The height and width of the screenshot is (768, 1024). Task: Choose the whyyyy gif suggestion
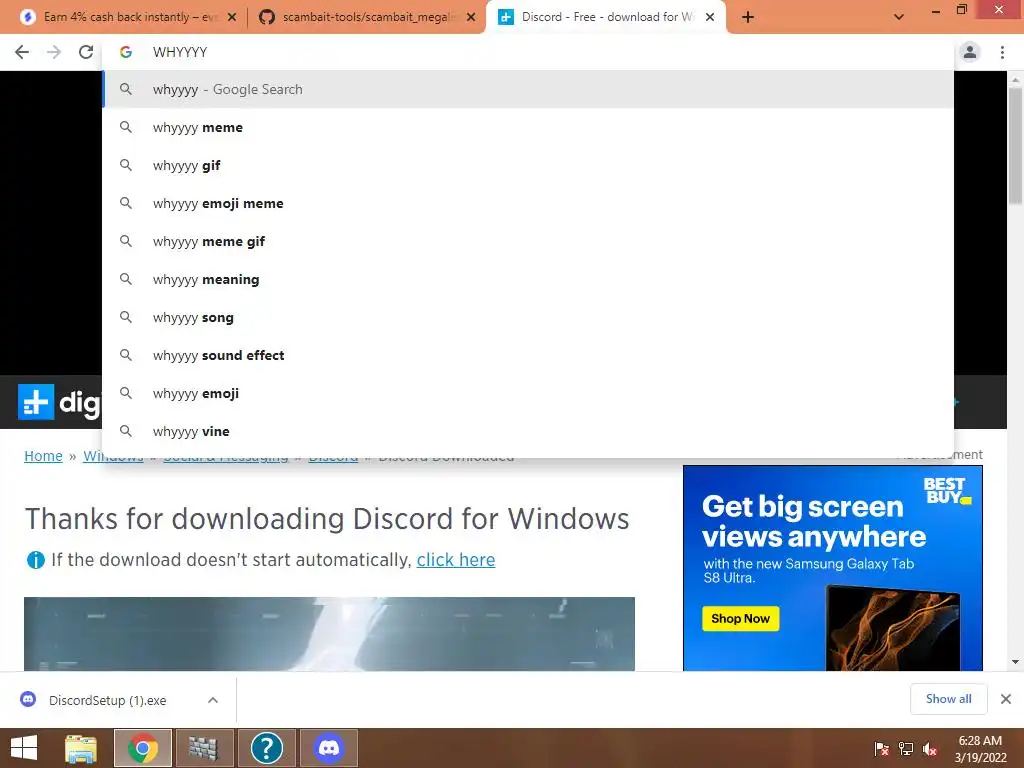[528, 165]
